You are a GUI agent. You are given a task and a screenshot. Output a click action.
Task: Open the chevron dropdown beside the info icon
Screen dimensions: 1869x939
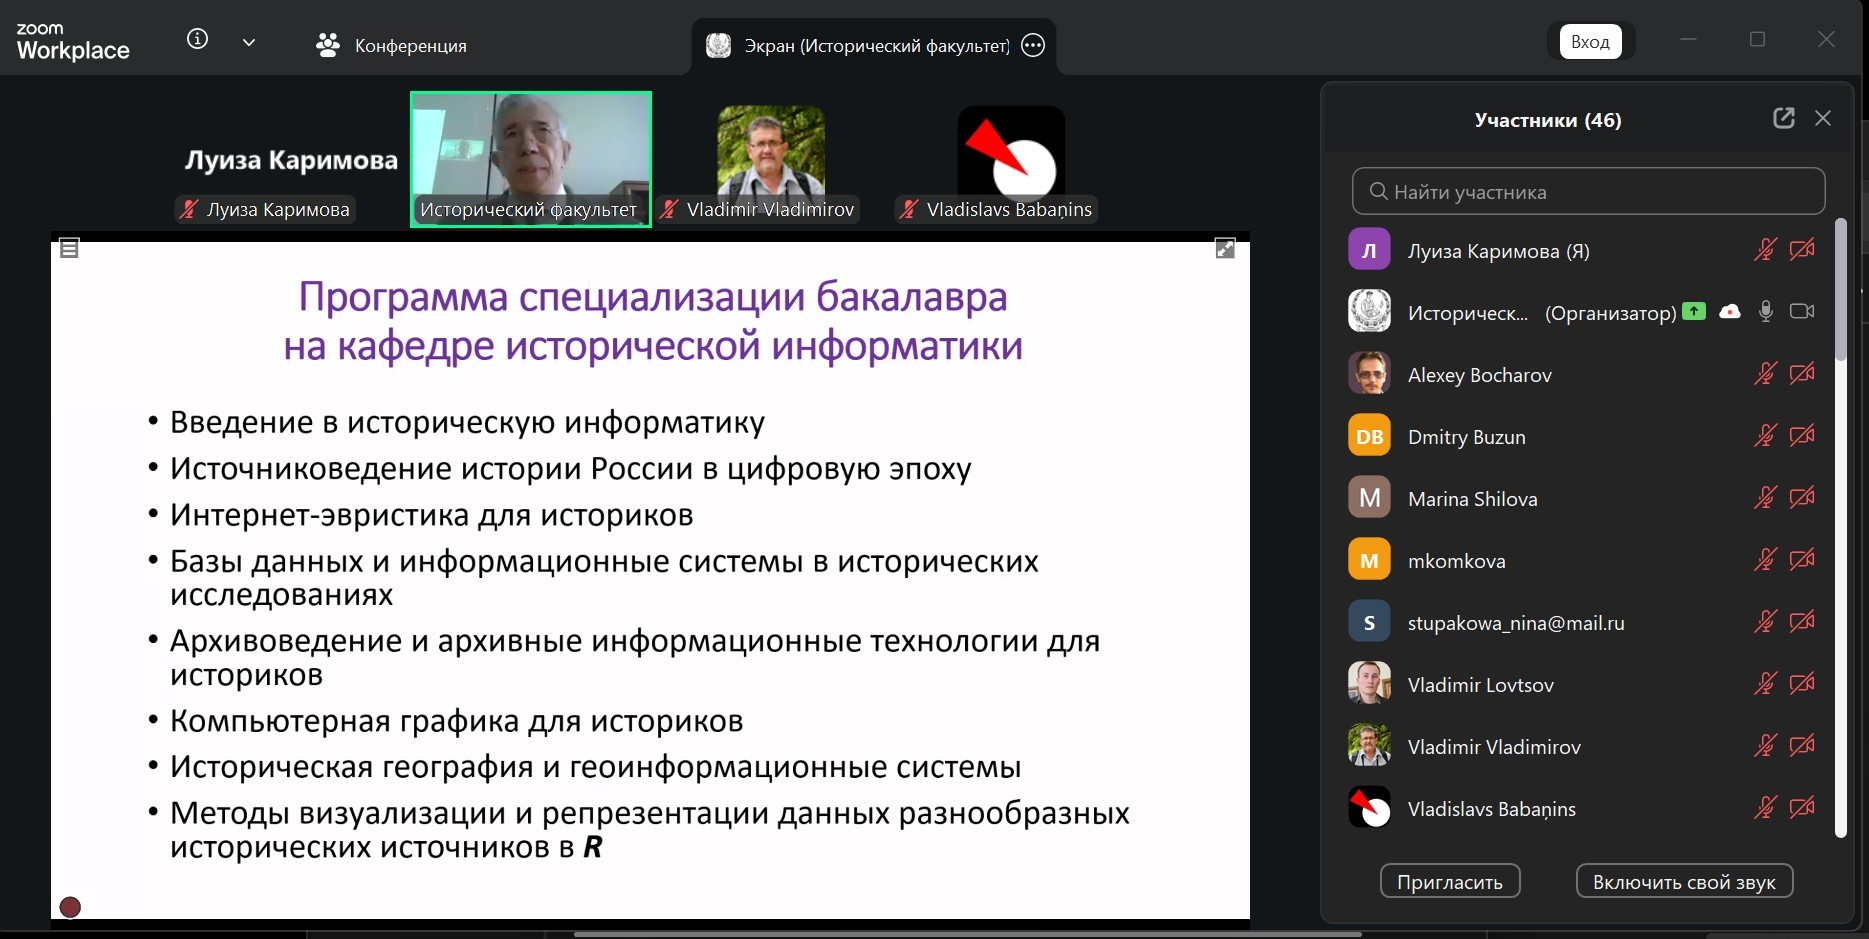click(x=248, y=42)
